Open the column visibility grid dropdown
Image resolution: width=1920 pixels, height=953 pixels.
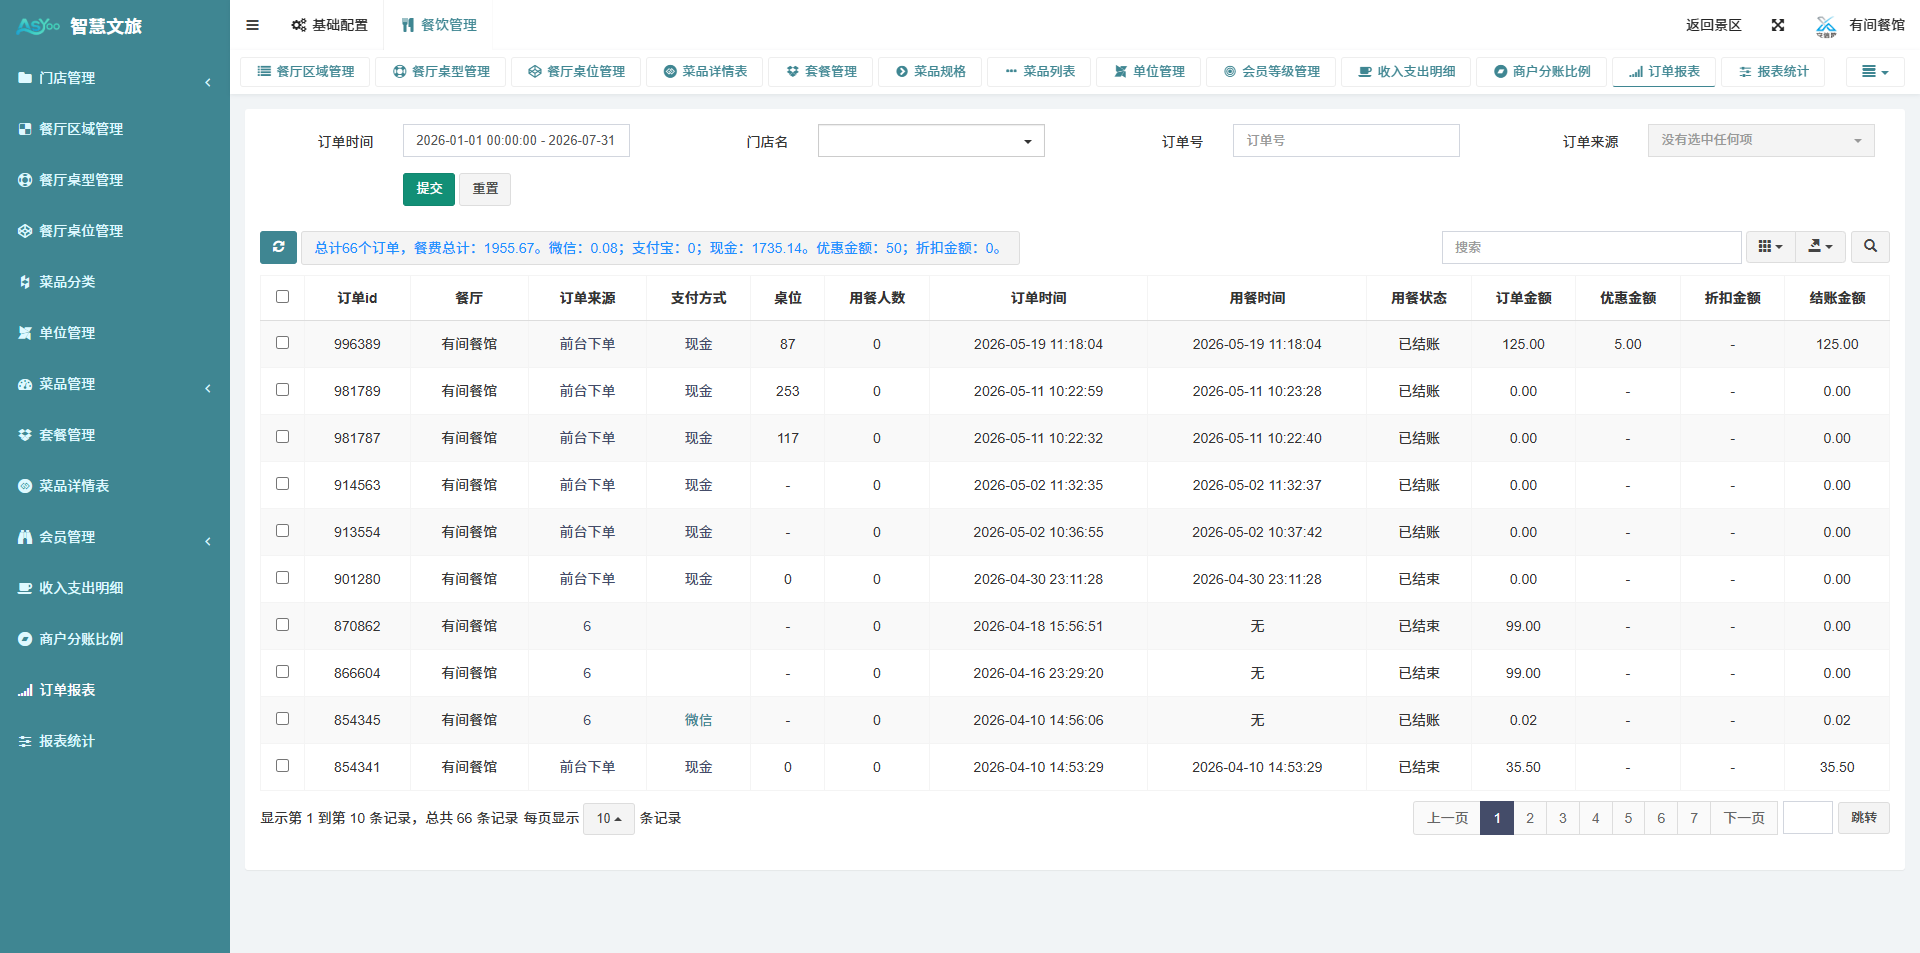(1770, 246)
